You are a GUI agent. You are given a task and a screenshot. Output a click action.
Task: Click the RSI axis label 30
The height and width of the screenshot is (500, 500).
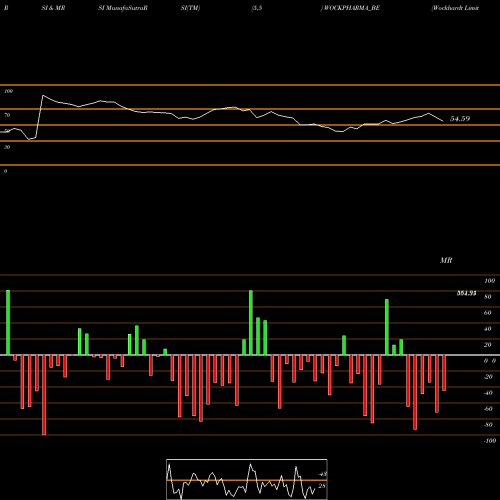7,147
